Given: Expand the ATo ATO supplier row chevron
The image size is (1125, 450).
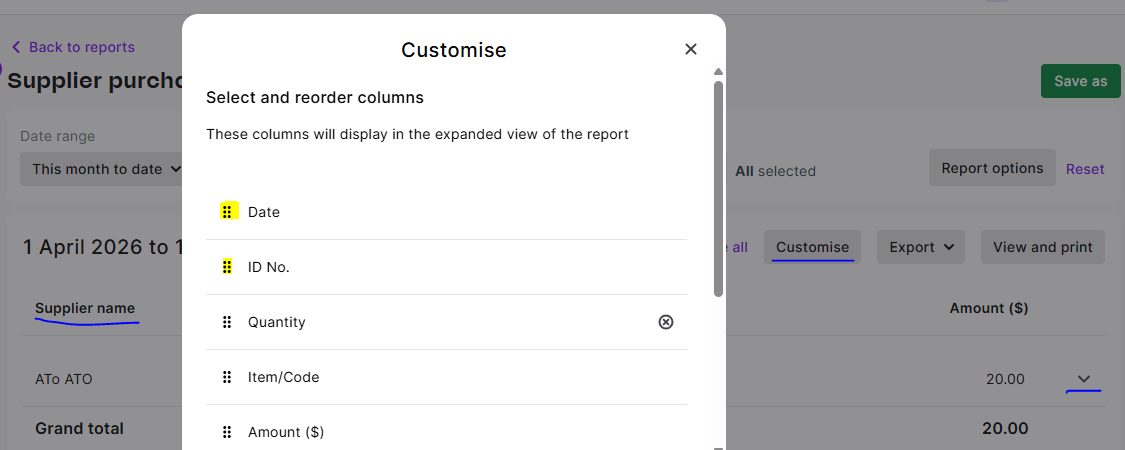Looking at the screenshot, I should (x=1084, y=379).
